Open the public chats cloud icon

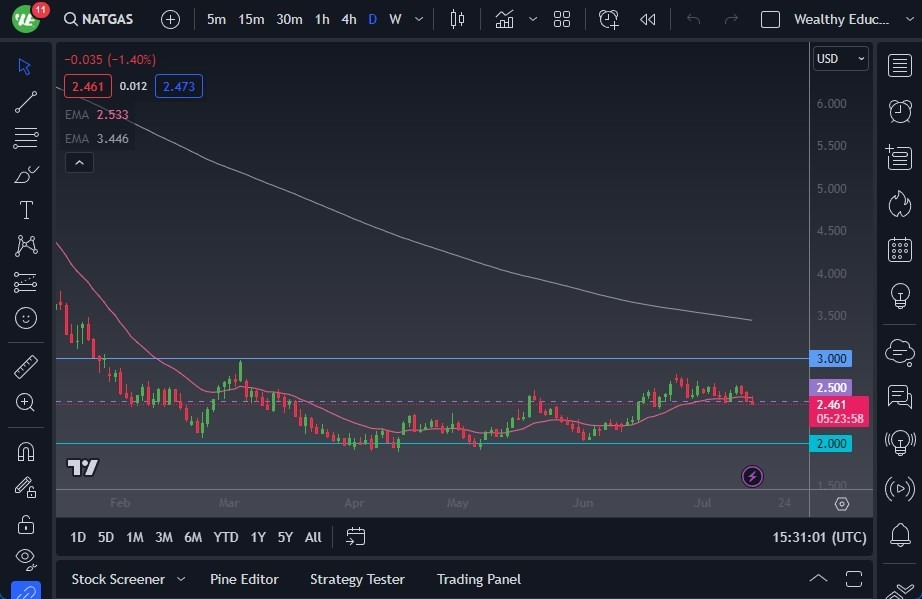900,352
